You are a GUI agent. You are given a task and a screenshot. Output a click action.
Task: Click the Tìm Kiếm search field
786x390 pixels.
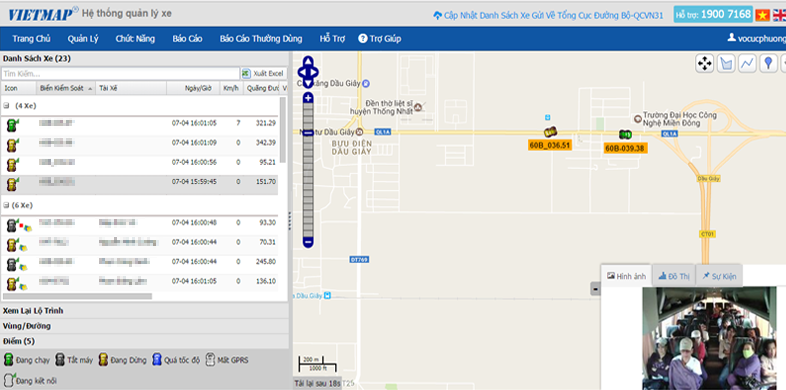pos(120,74)
